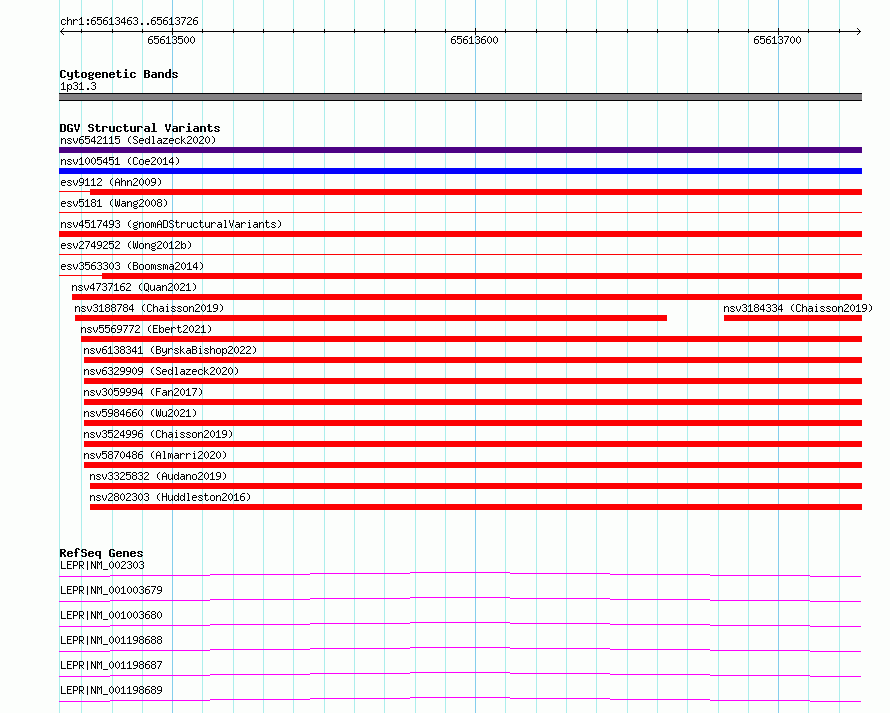Open nsv5870486 (Almarri2020) variant
The width and height of the screenshot is (890, 713).
click(x=155, y=455)
